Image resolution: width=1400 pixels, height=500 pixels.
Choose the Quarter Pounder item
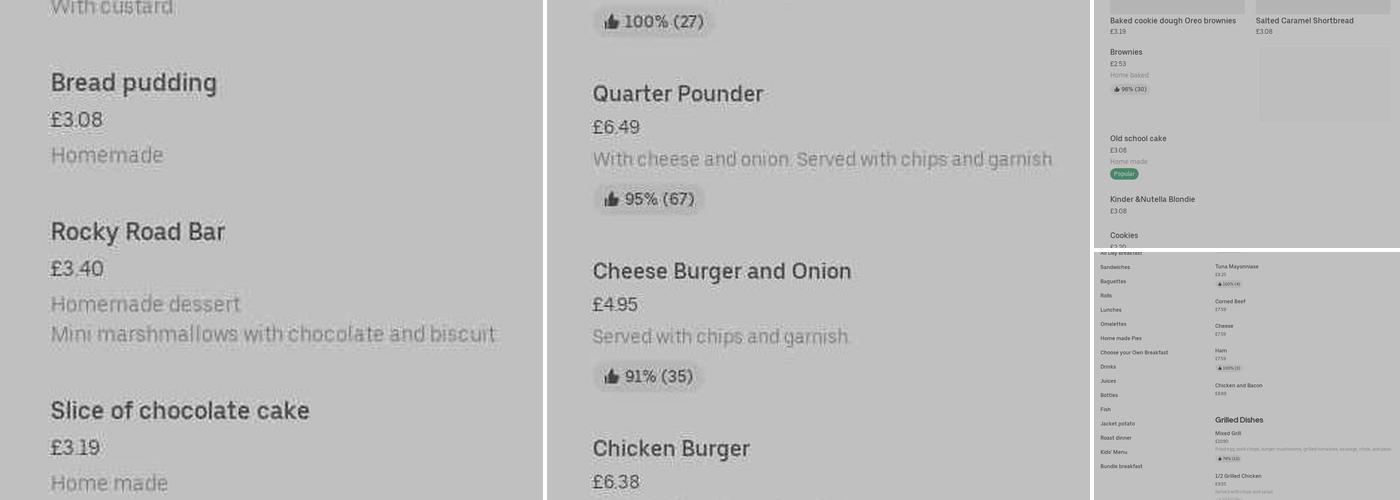click(x=678, y=94)
